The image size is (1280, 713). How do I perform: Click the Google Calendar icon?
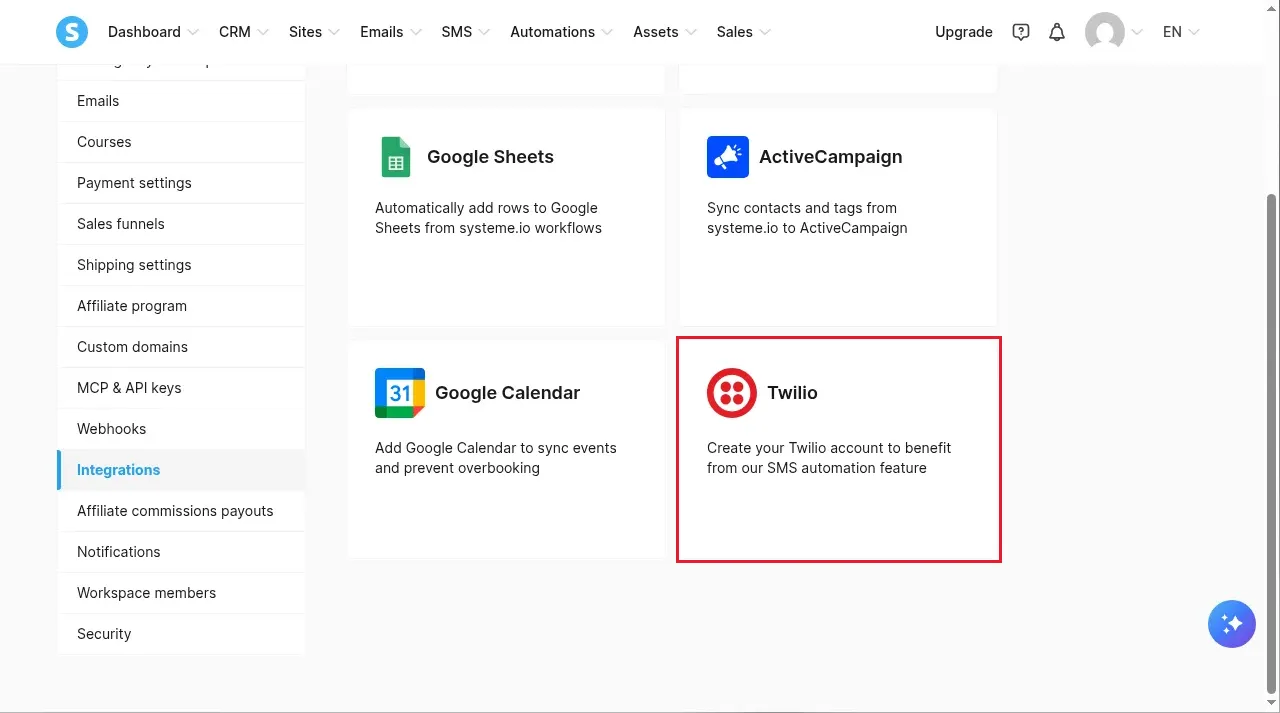[x=400, y=393]
